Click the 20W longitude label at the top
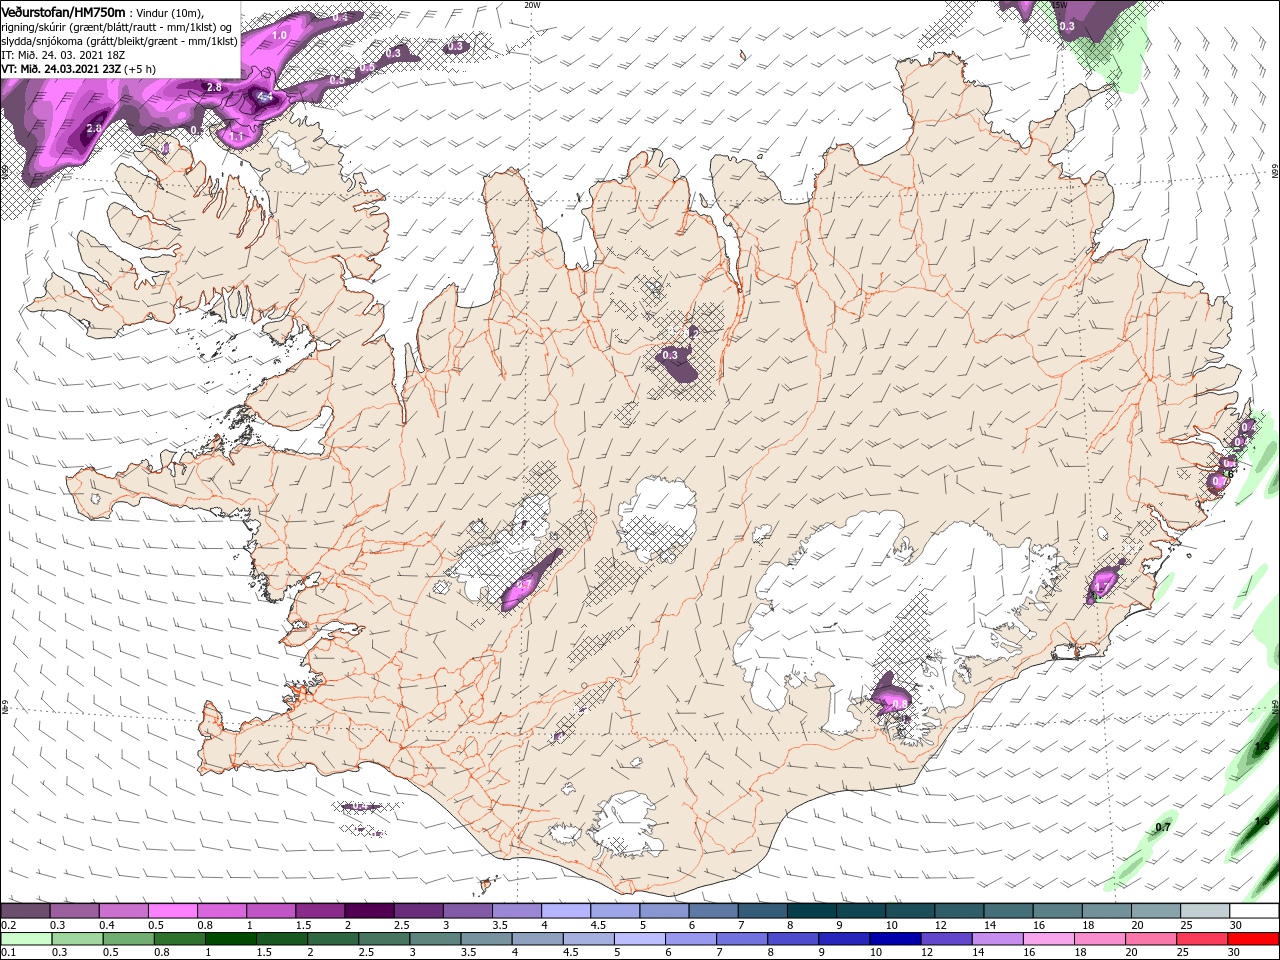This screenshot has width=1280, height=960. [532, 4]
